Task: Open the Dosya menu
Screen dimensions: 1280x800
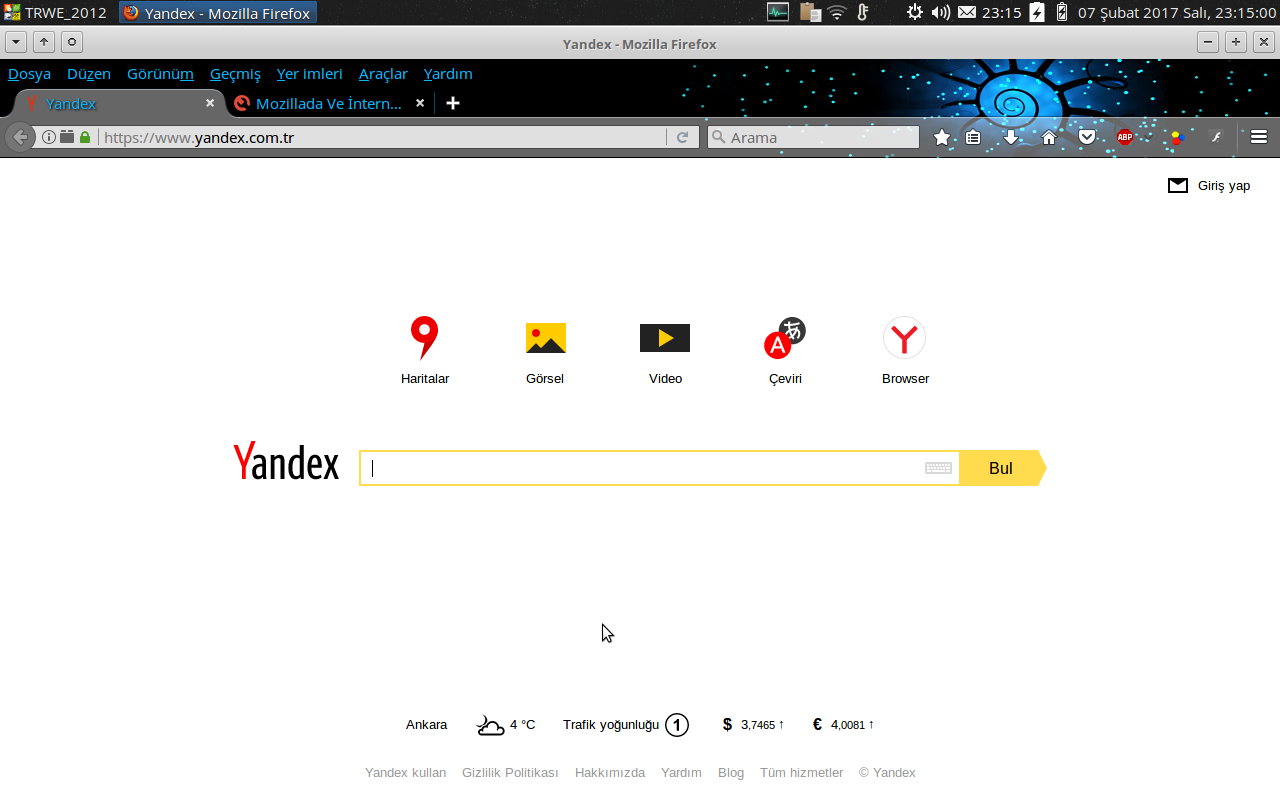Action: point(29,74)
